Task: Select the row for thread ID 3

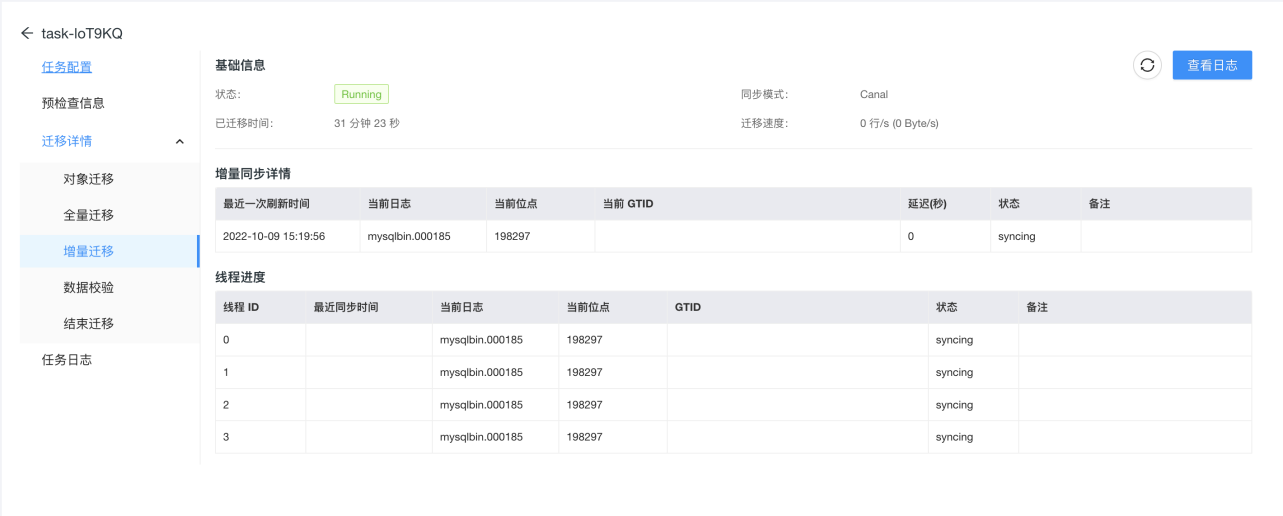Action: pos(733,437)
